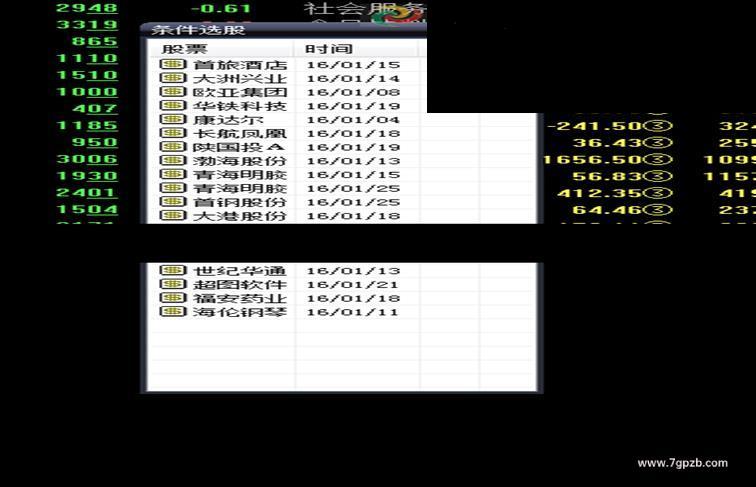
Task: Open the 超图软件 stock name
Action: [240, 284]
